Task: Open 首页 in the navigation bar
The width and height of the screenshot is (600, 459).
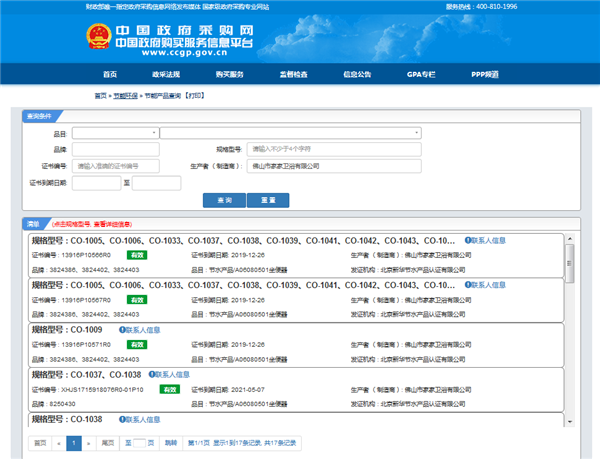Action: tap(110, 74)
